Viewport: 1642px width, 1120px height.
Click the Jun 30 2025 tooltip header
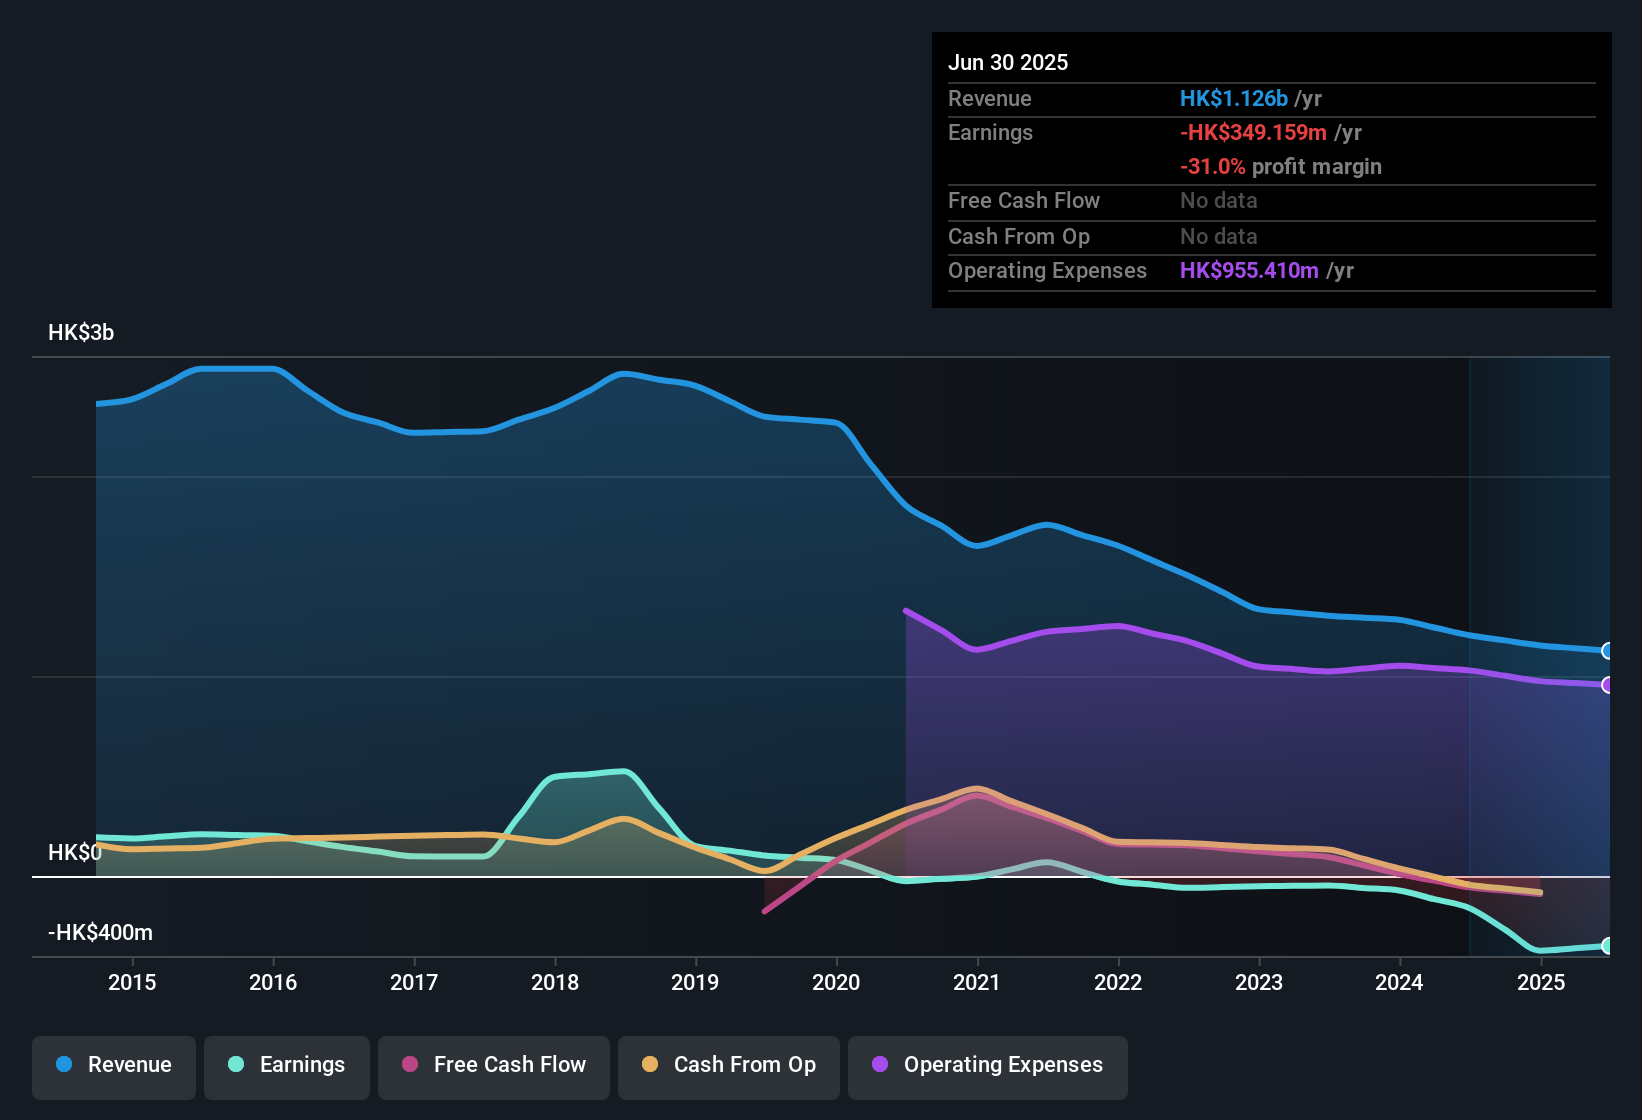[x=1008, y=62]
